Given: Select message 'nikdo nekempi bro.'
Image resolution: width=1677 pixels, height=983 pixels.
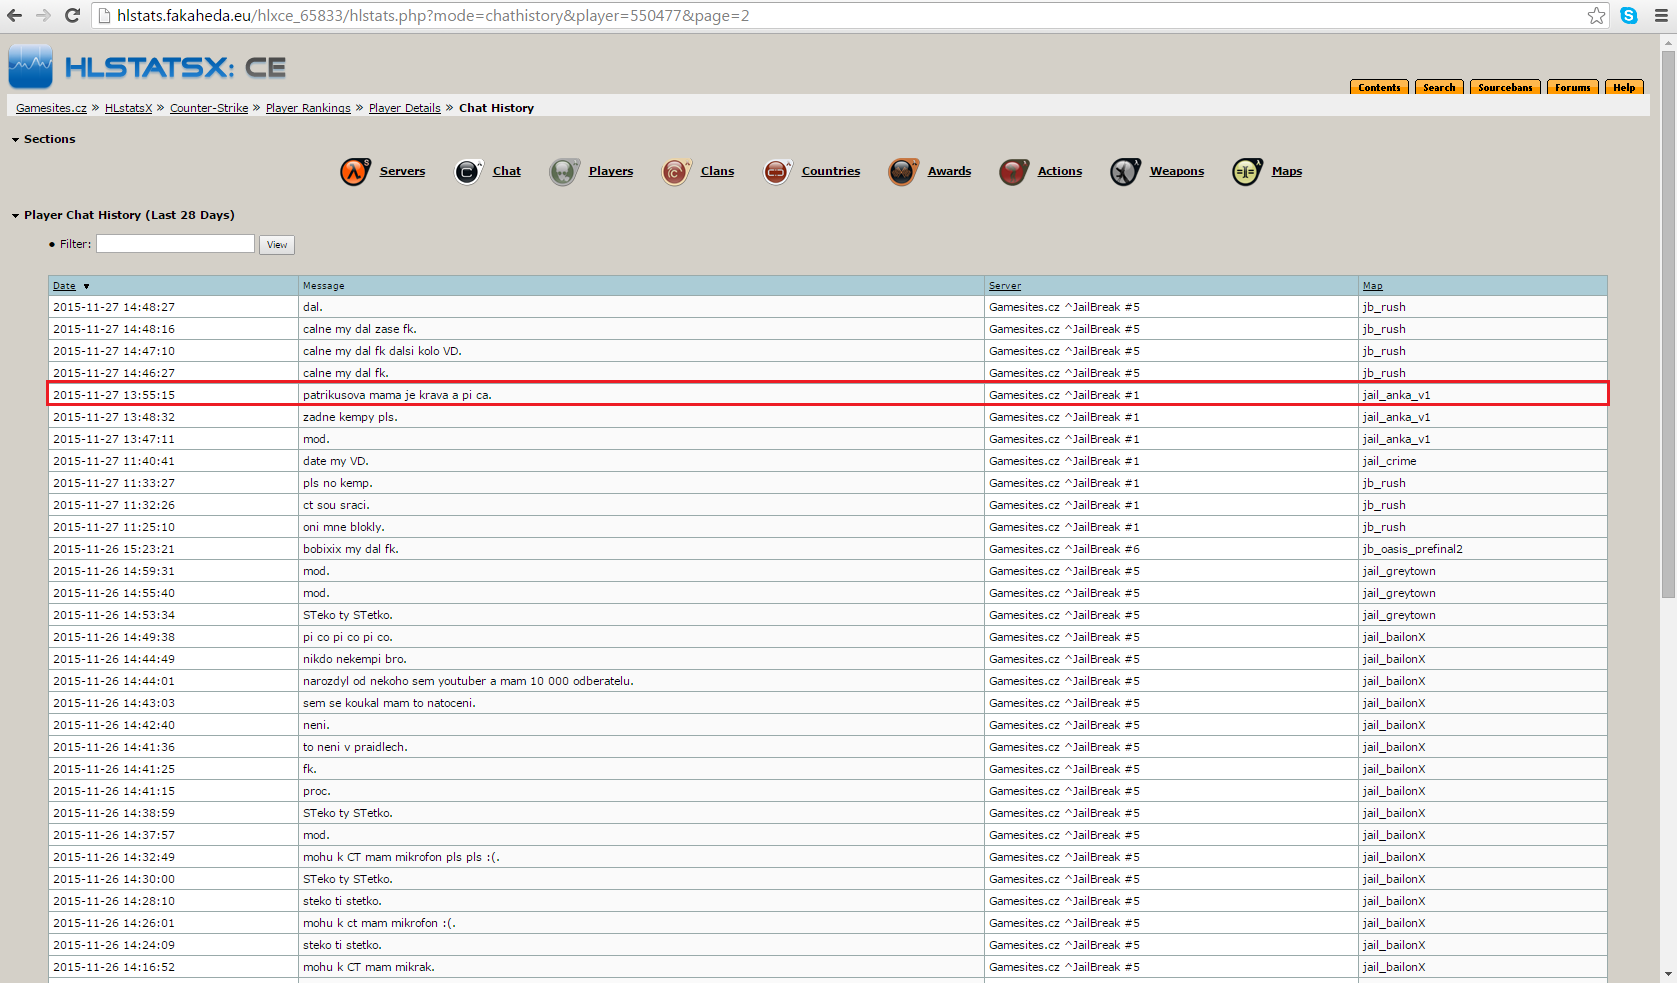Looking at the screenshot, I should [x=355, y=659].
